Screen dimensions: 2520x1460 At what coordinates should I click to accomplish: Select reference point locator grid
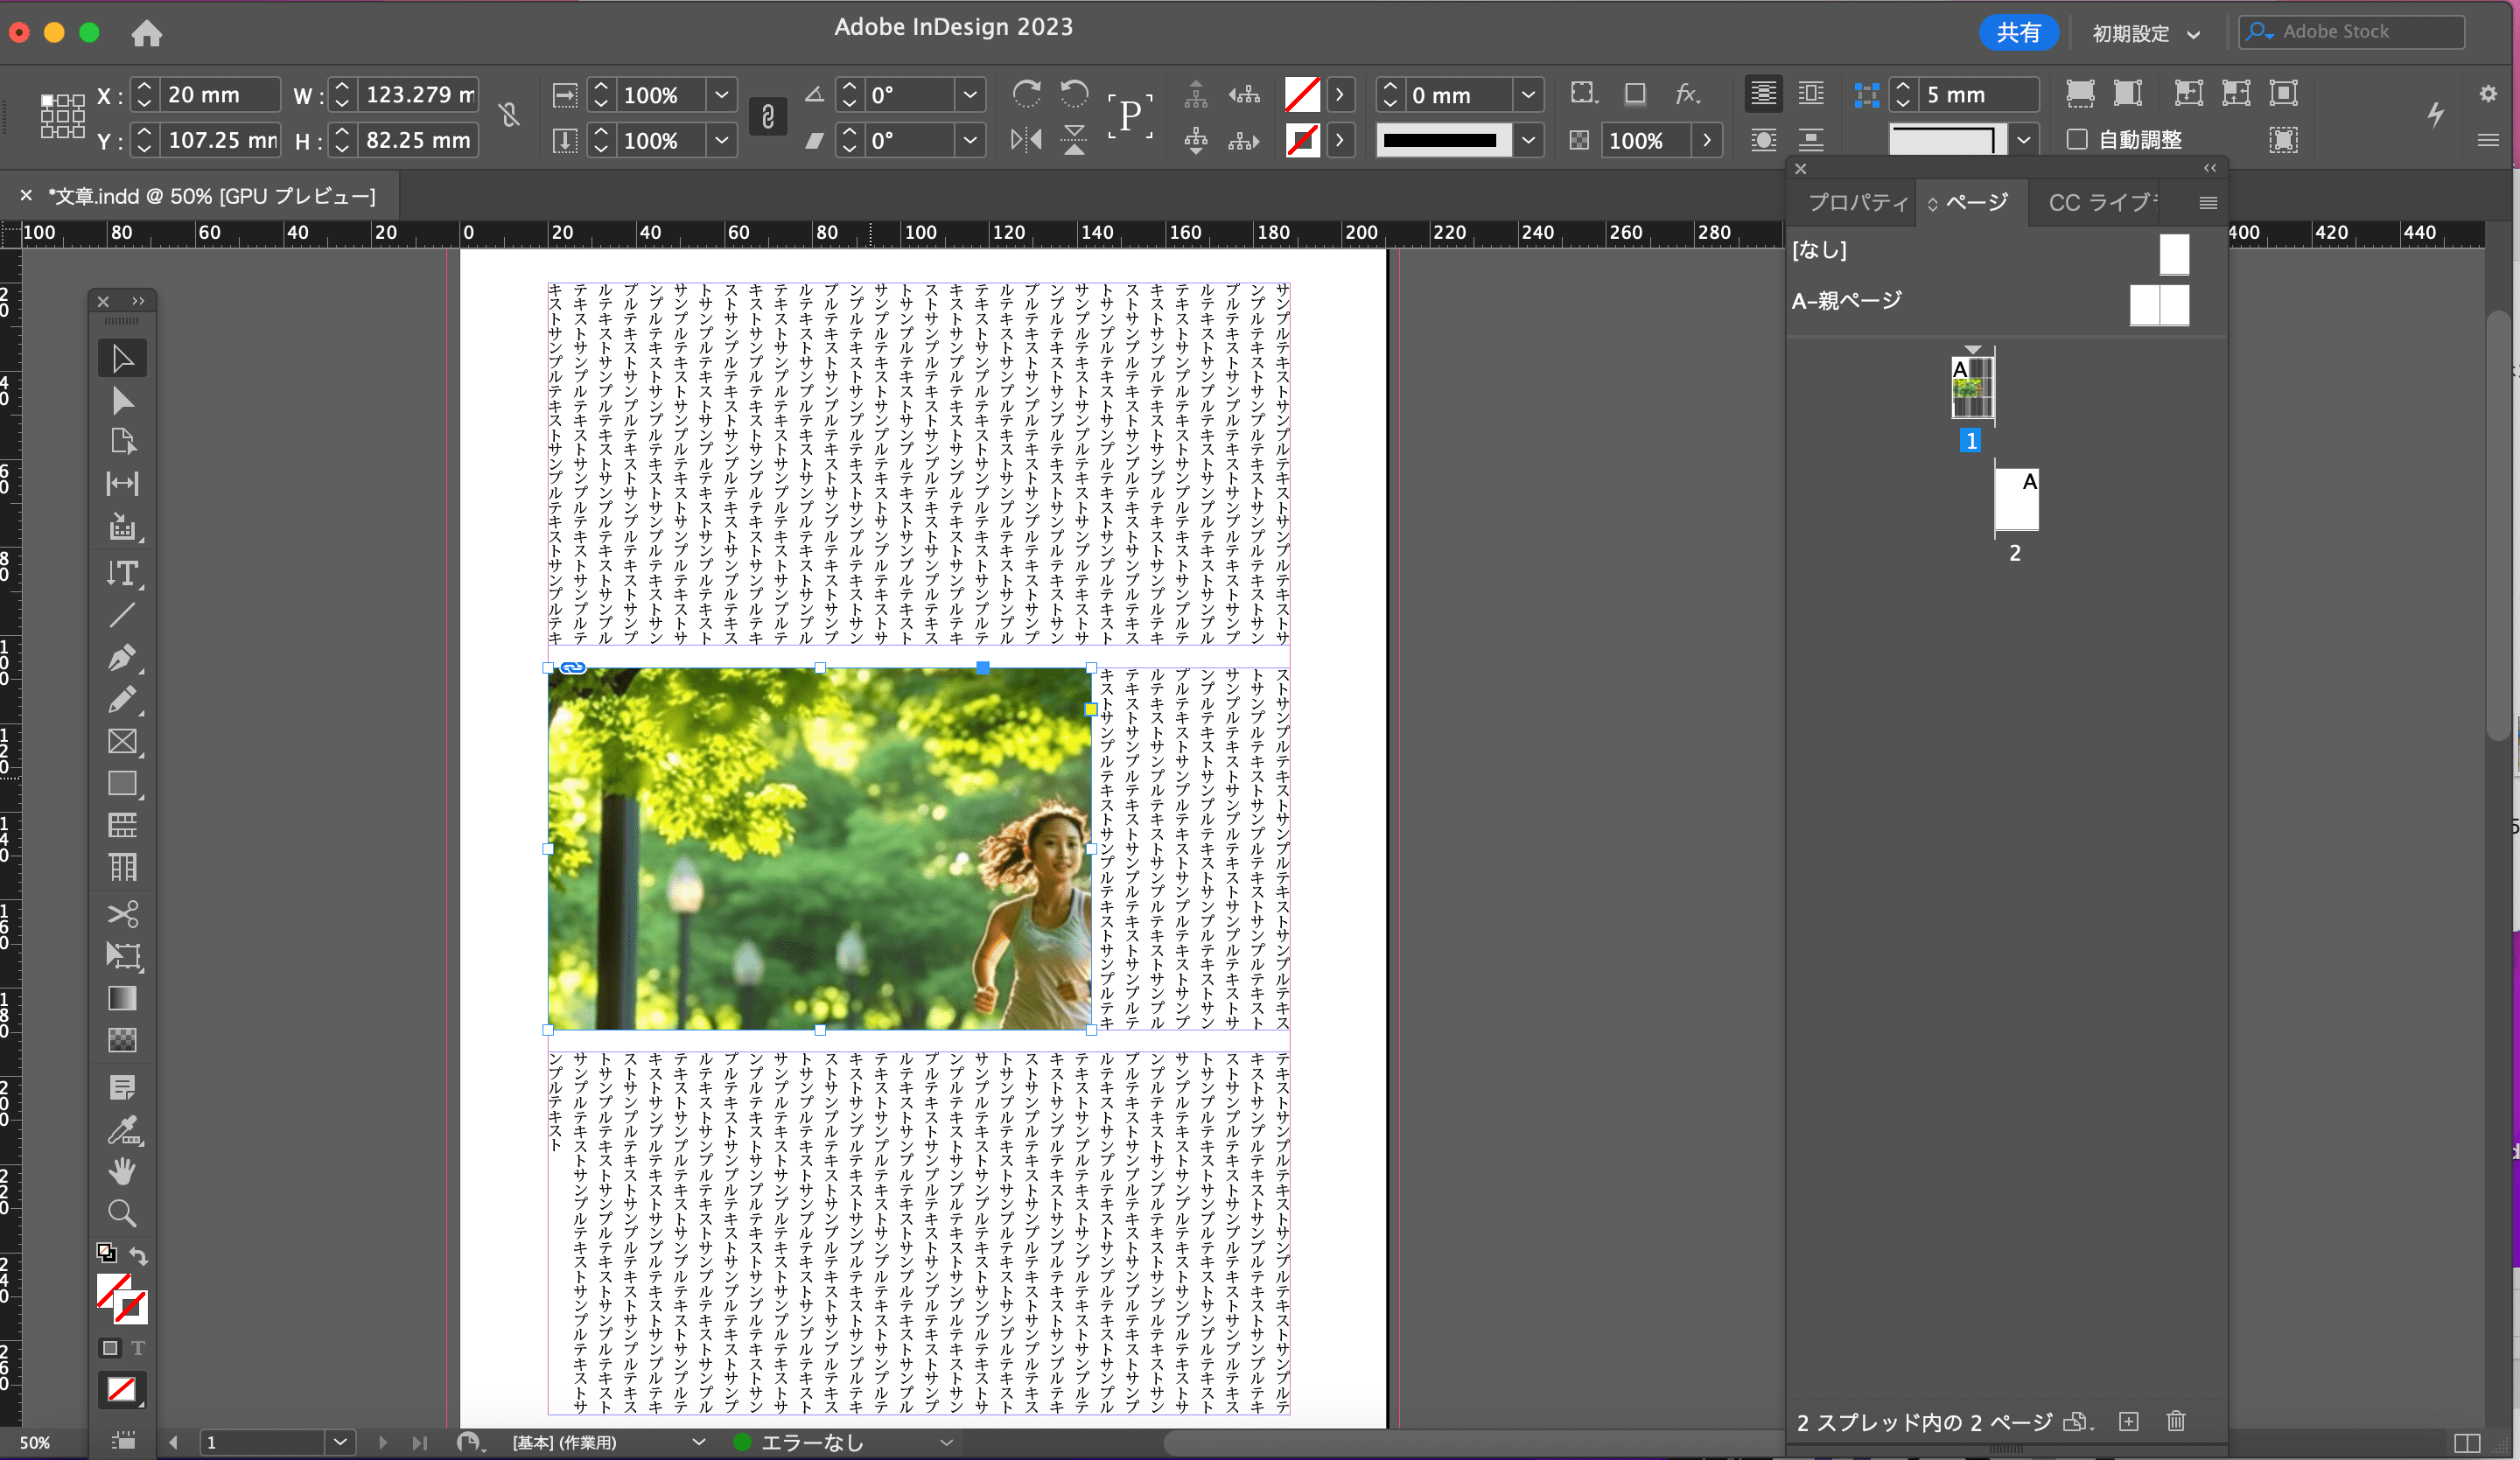(x=62, y=116)
